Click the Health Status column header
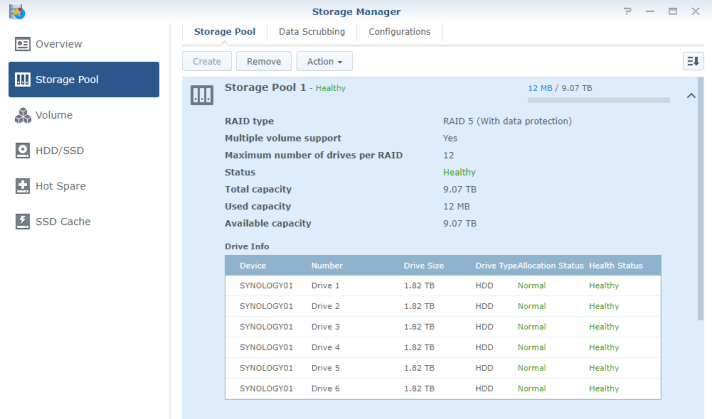The width and height of the screenshot is (712, 419). [616, 265]
